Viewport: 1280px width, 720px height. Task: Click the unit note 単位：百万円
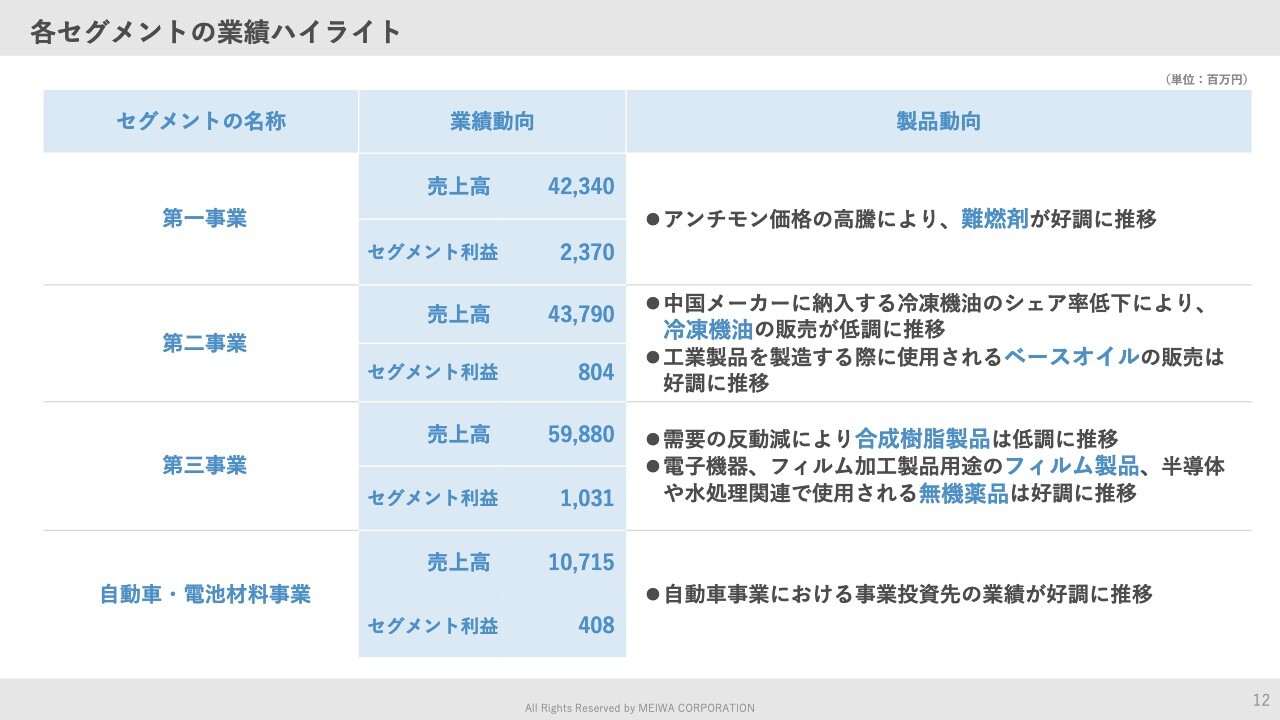(x=1207, y=79)
